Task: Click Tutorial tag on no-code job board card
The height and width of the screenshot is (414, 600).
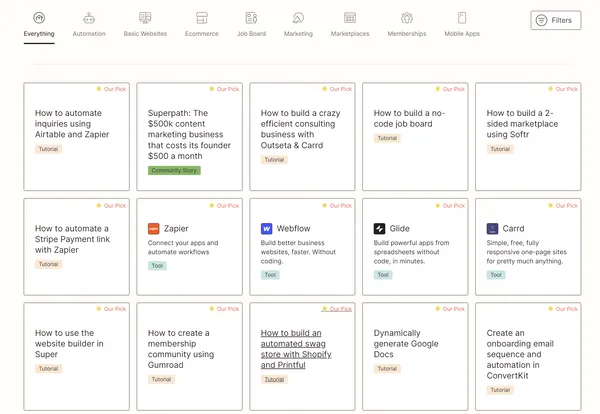Action: 387,138
